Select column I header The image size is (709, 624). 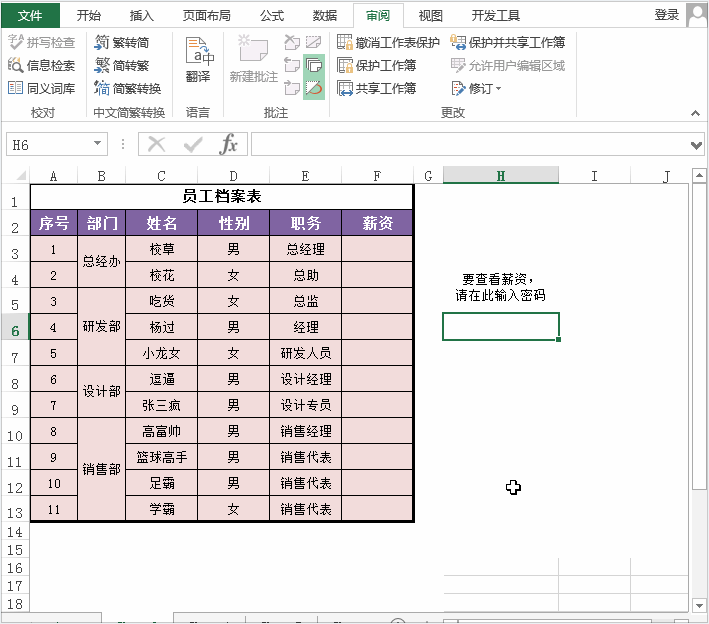click(x=594, y=175)
